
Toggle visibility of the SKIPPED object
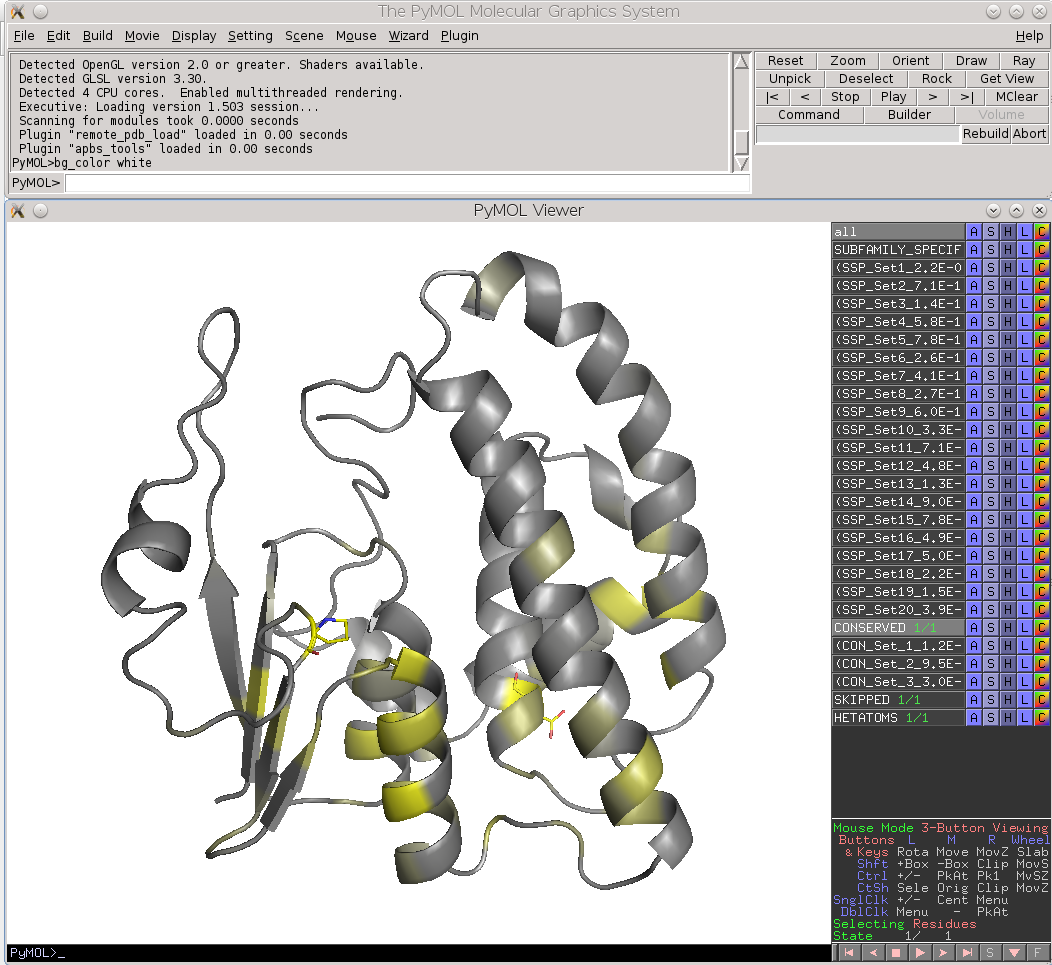pos(898,699)
